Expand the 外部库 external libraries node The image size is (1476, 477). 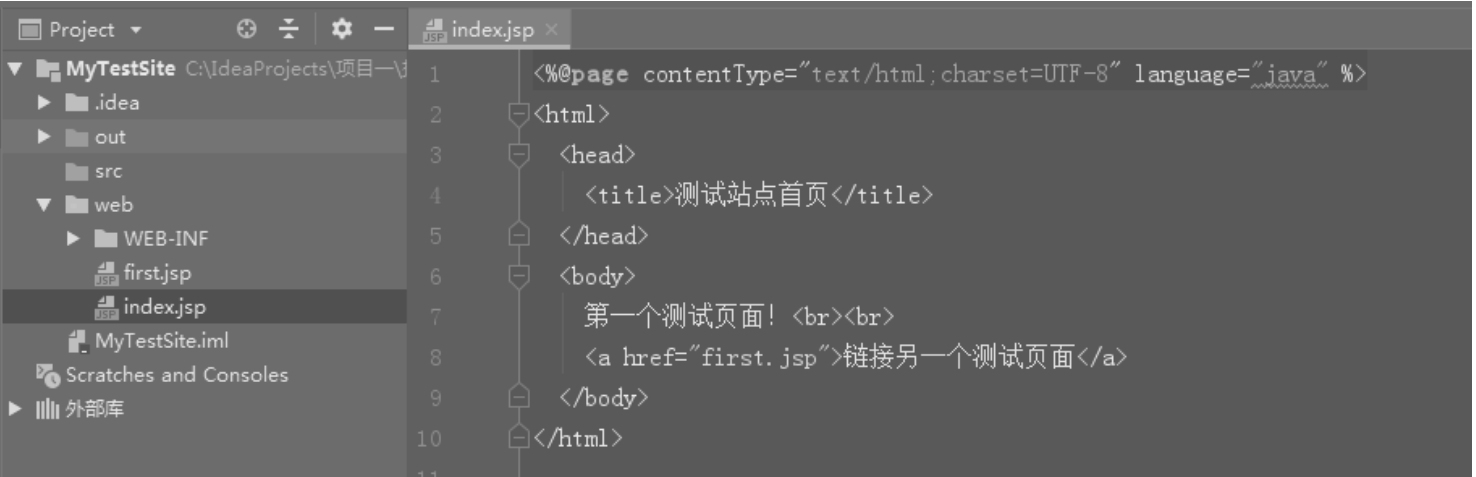[14, 409]
